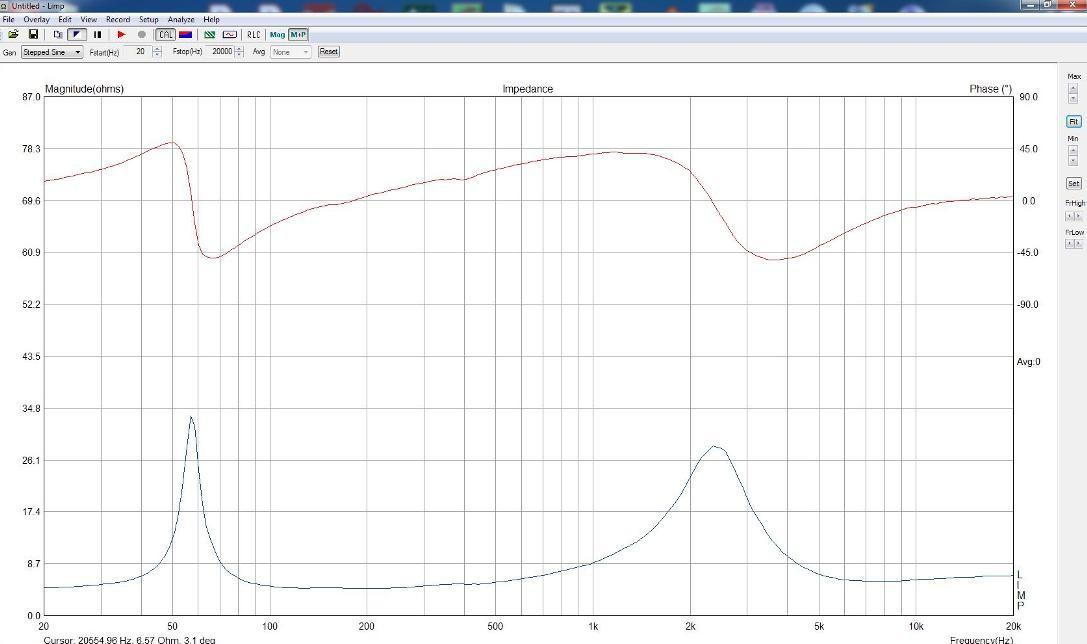Click the Reset button
The image size is (1087, 644).
pyautogui.click(x=329, y=52)
